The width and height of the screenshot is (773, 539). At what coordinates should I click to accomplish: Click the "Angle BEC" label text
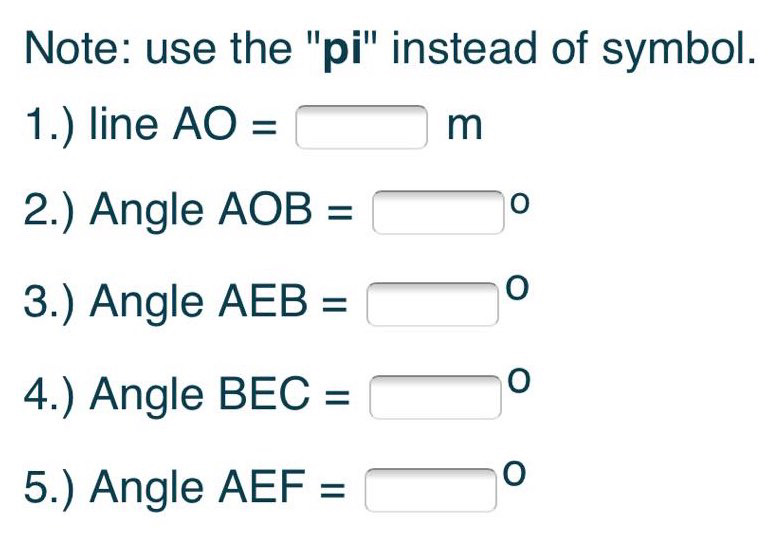point(200,395)
